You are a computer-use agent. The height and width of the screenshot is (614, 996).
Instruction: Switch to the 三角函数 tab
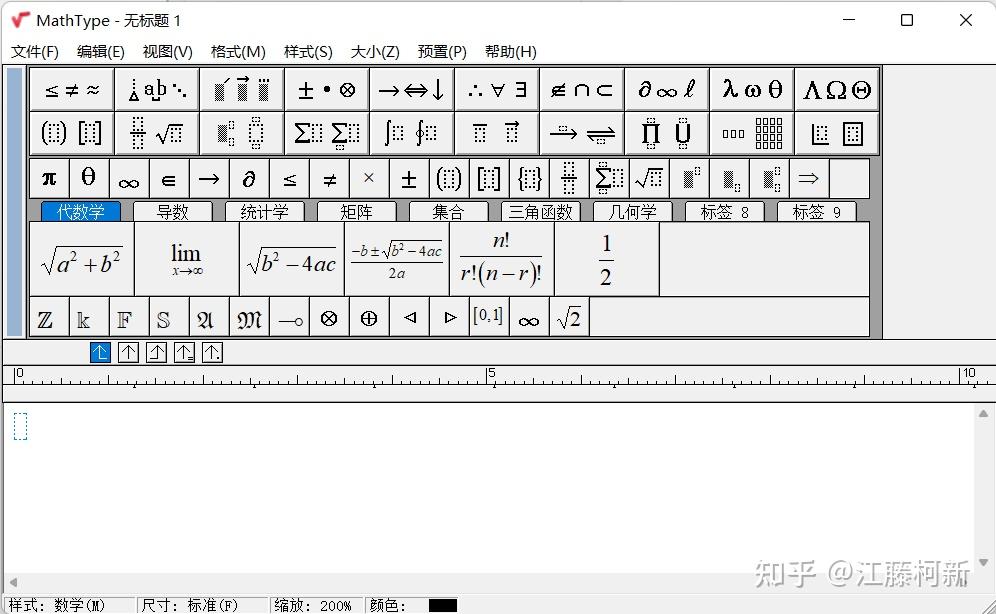pos(541,211)
